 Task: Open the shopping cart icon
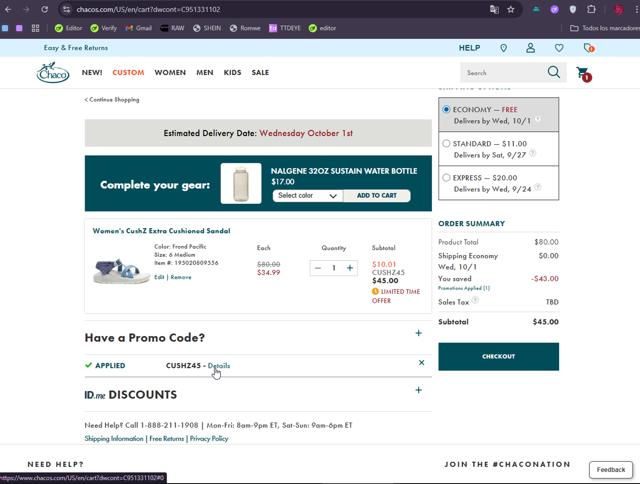coord(584,74)
